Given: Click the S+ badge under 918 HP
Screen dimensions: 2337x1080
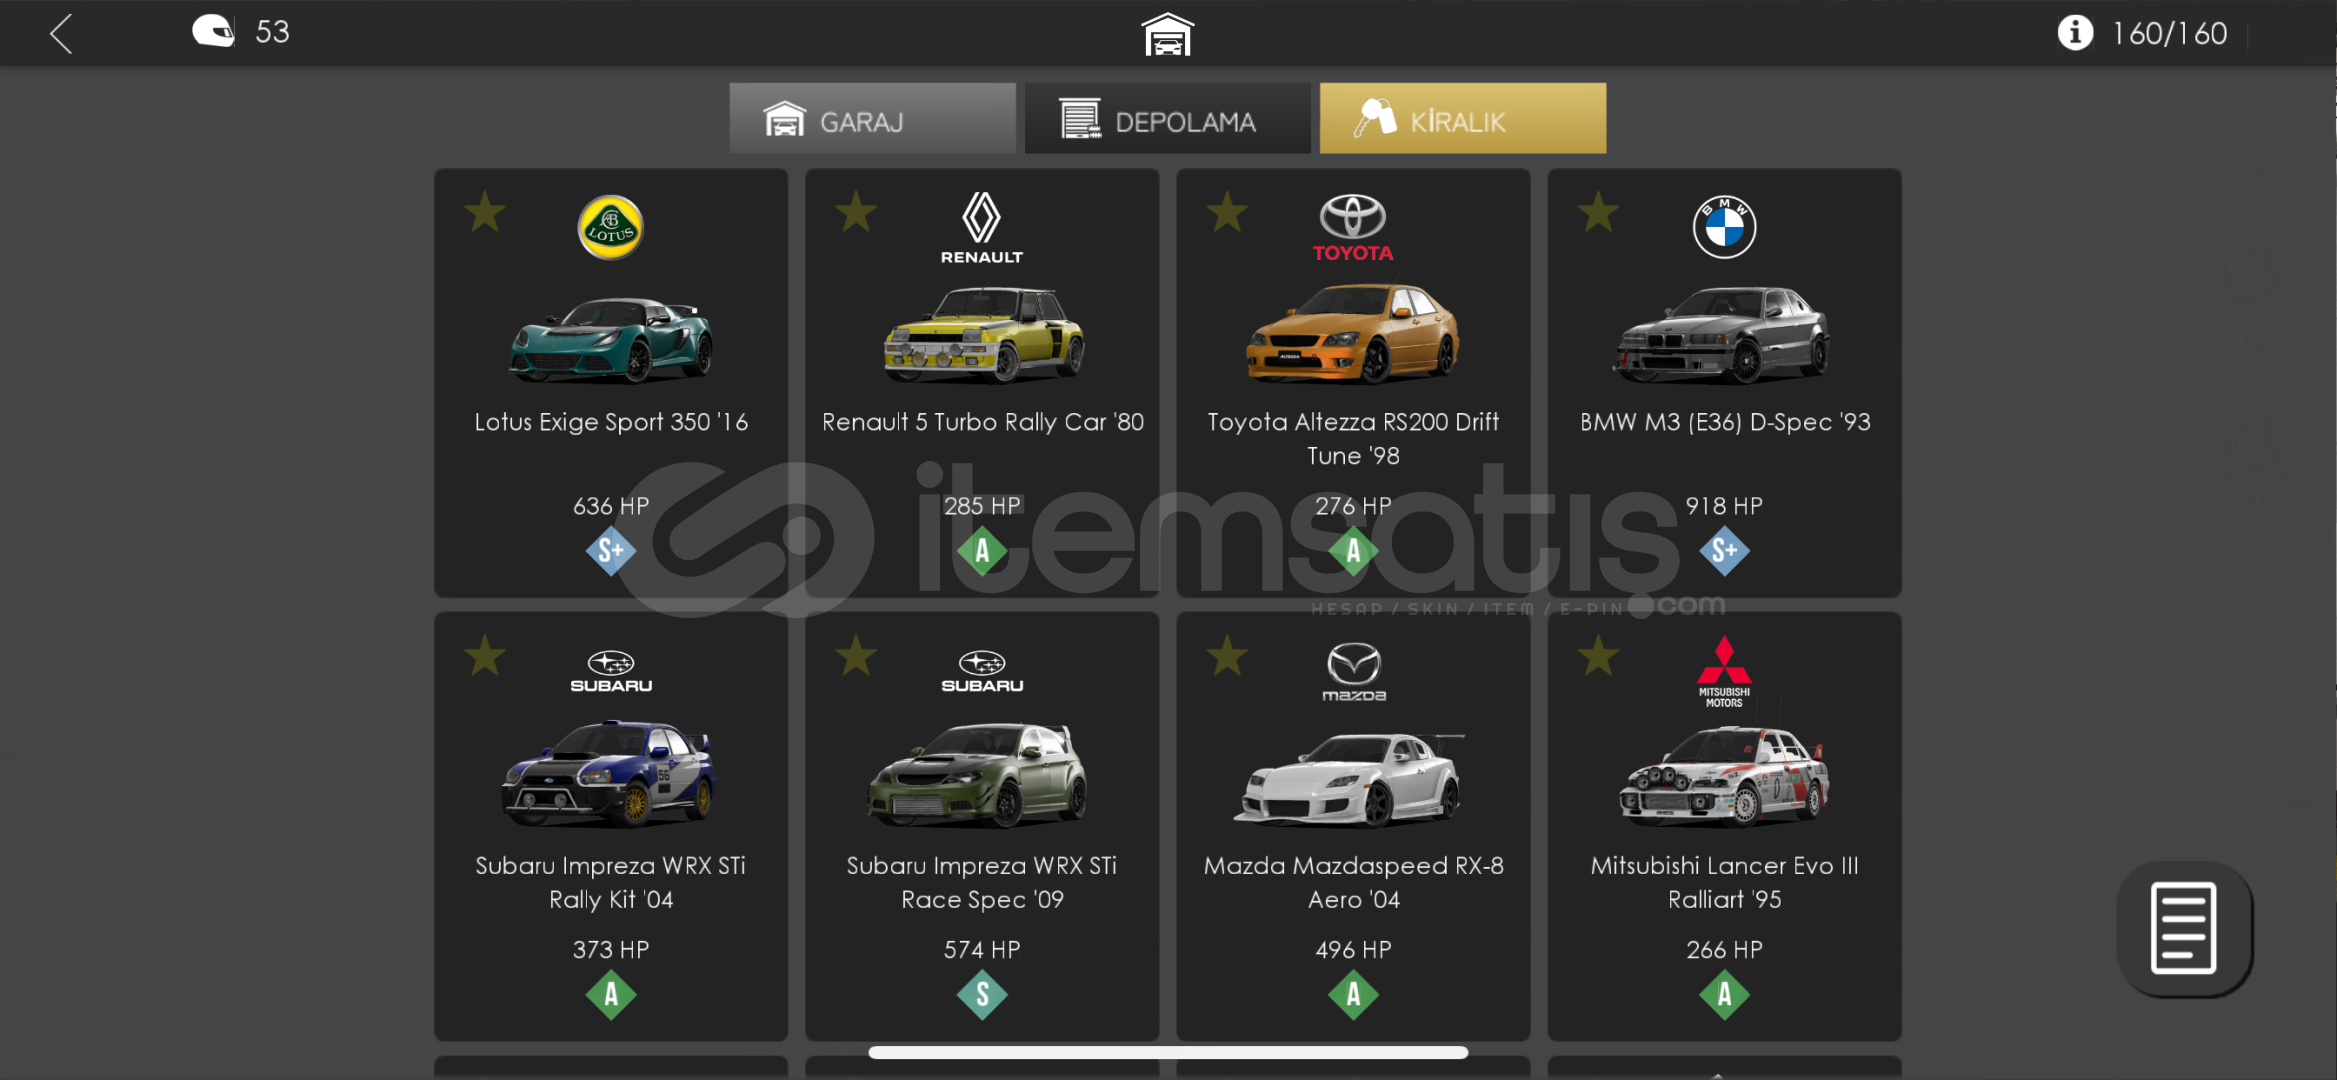Looking at the screenshot, I should (1724, 551).
